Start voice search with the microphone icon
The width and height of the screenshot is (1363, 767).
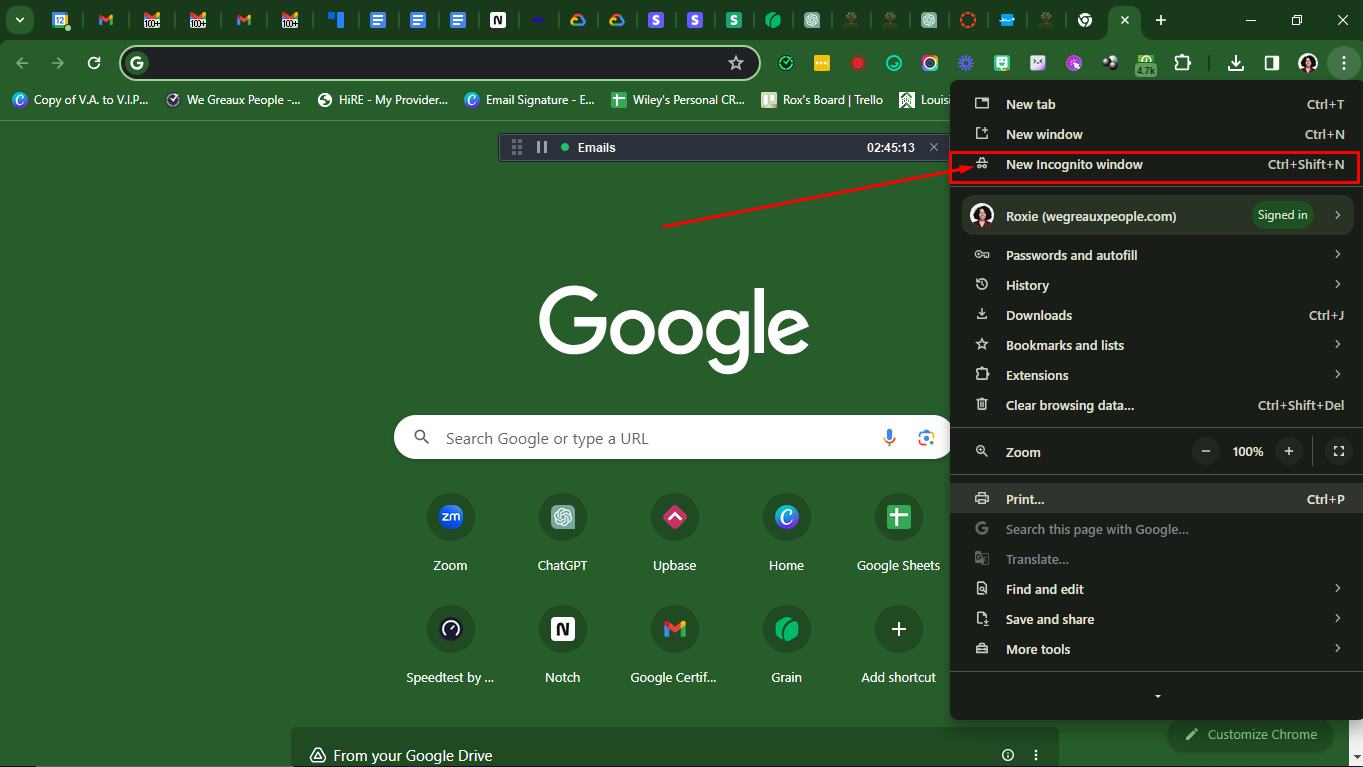(x=889, y=437)
